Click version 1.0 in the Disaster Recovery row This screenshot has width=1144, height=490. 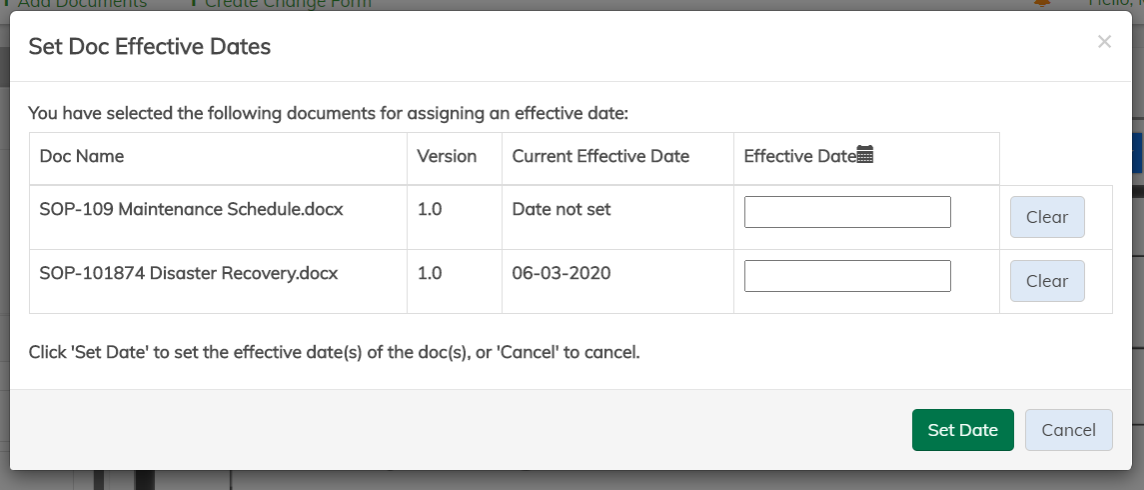coord(429,275)
